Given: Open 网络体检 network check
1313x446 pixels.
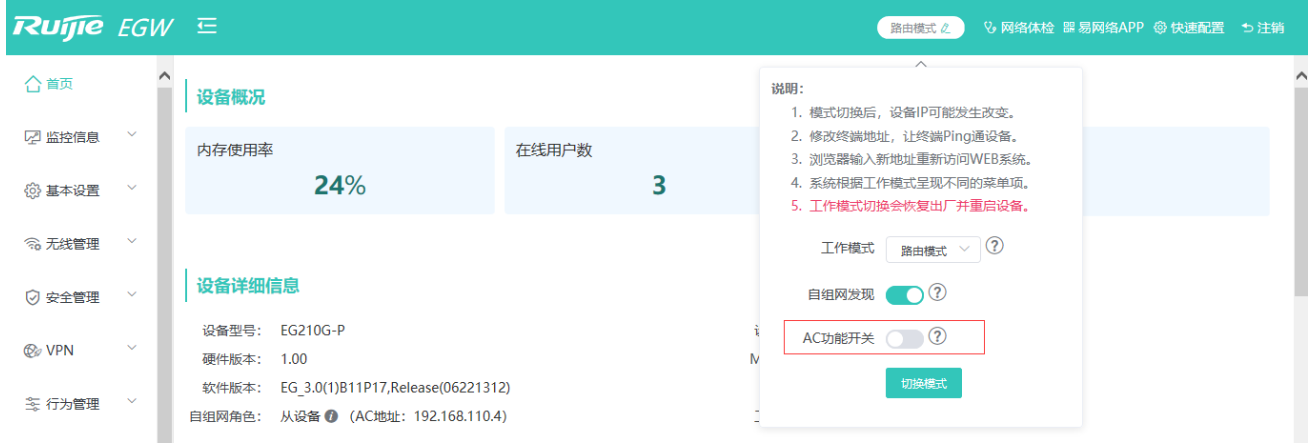Looking at the screenshot, I should [1018, 28].
